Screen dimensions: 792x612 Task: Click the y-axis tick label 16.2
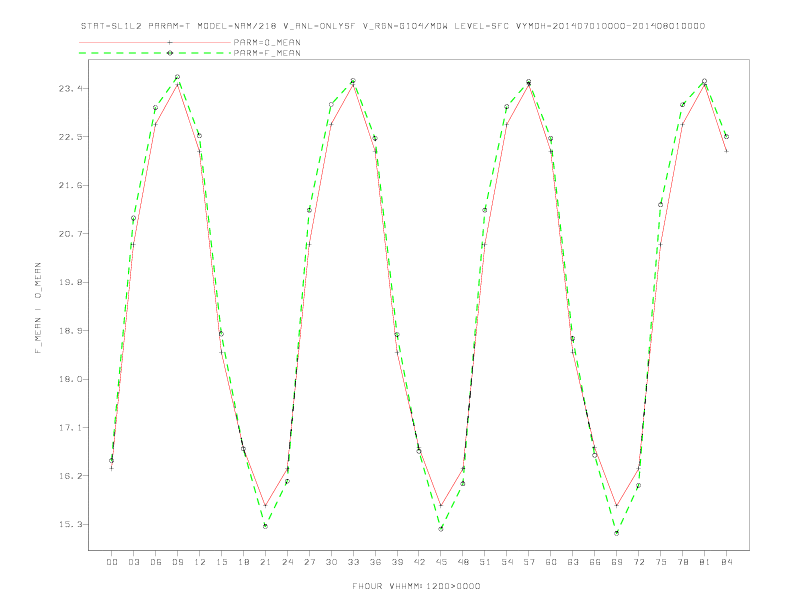point(70,476)
